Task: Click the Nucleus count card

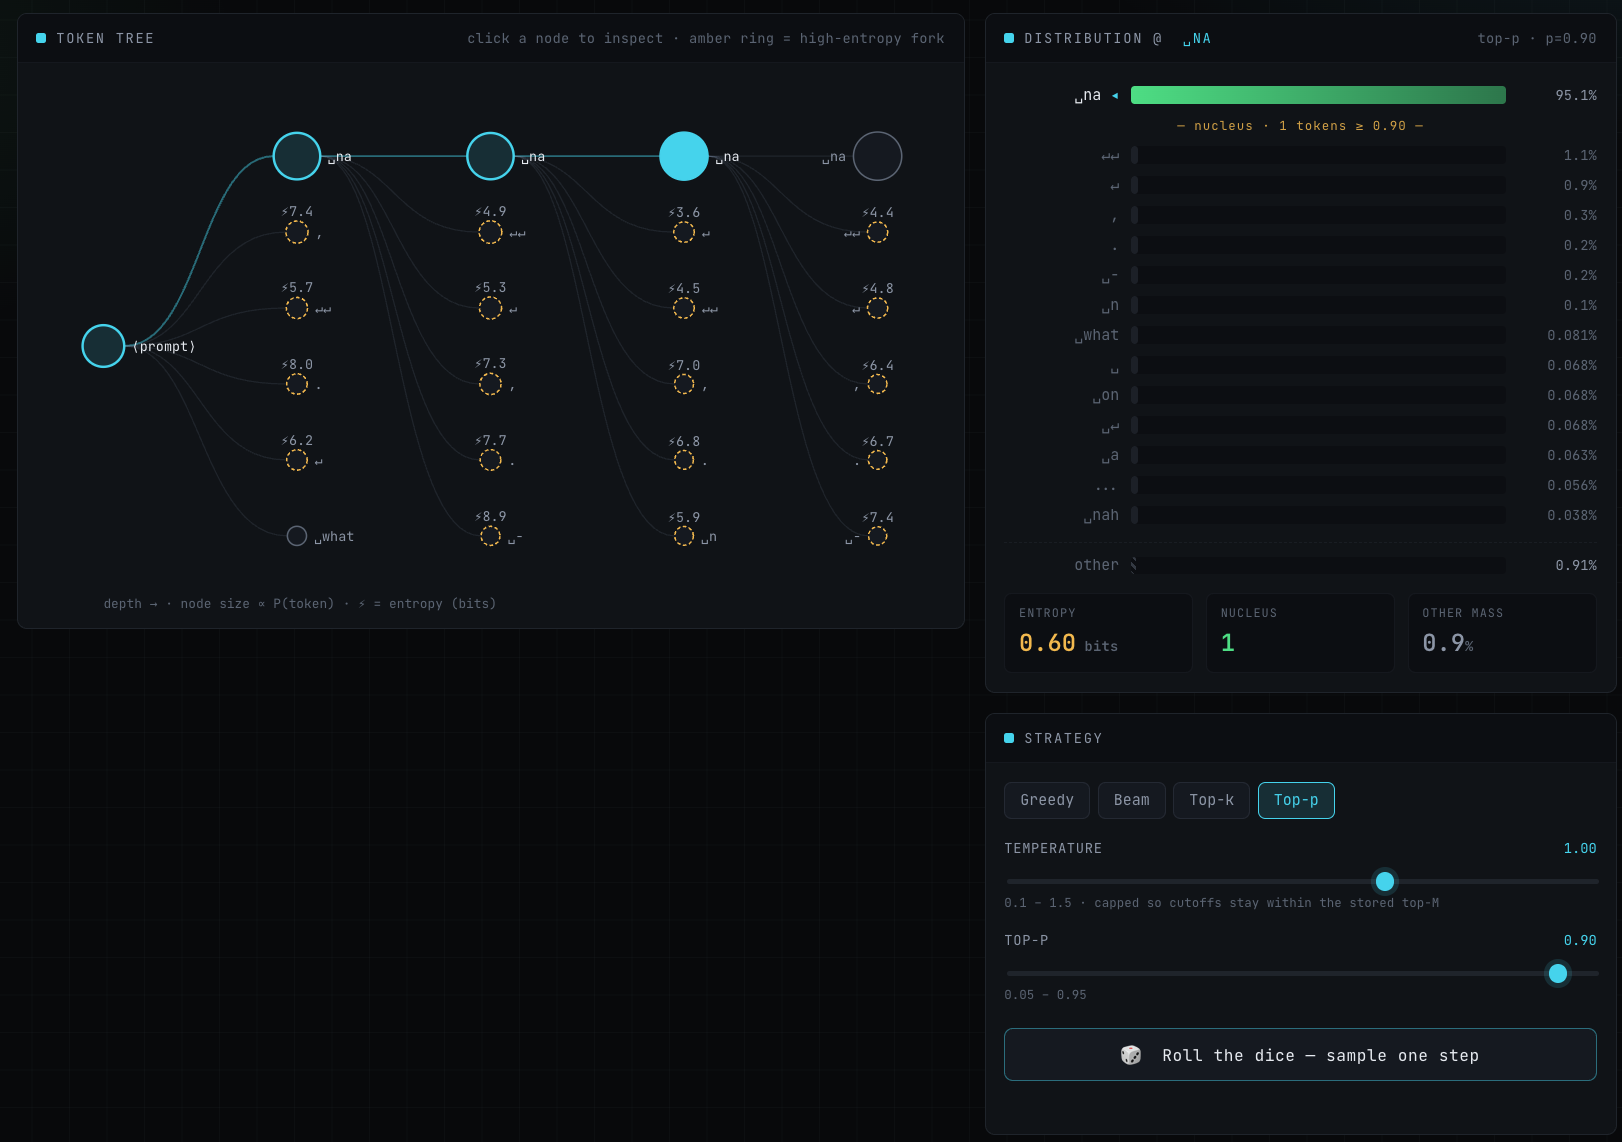Action: [1300, 633]
